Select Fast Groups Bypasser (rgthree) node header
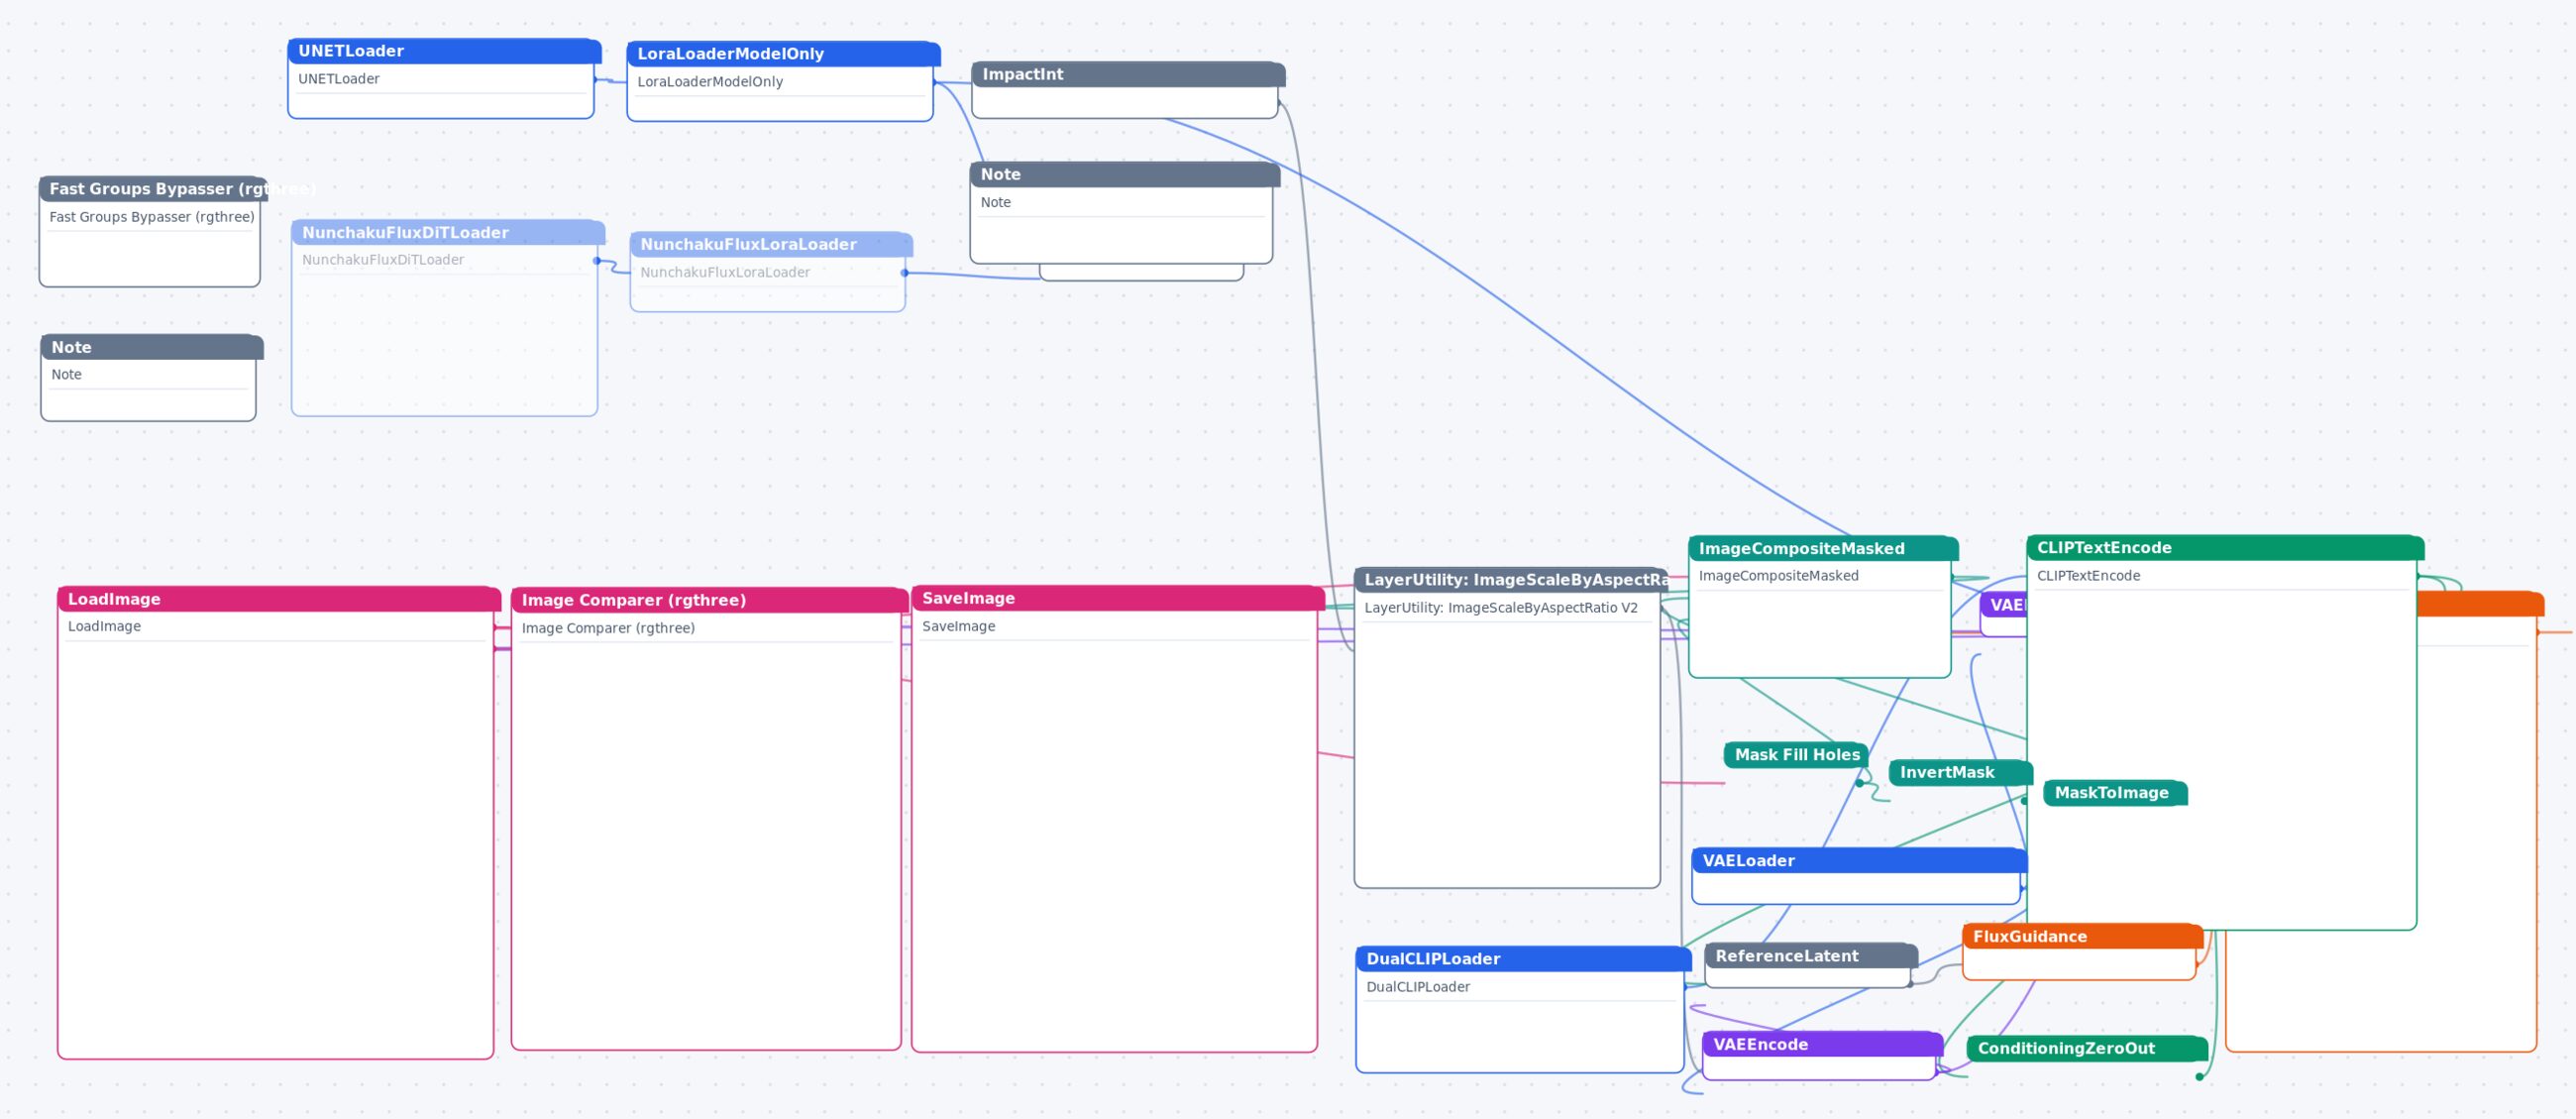The width and height of the screenshot is (2576, 1119). pyautogui.click(x=153, y=189)
